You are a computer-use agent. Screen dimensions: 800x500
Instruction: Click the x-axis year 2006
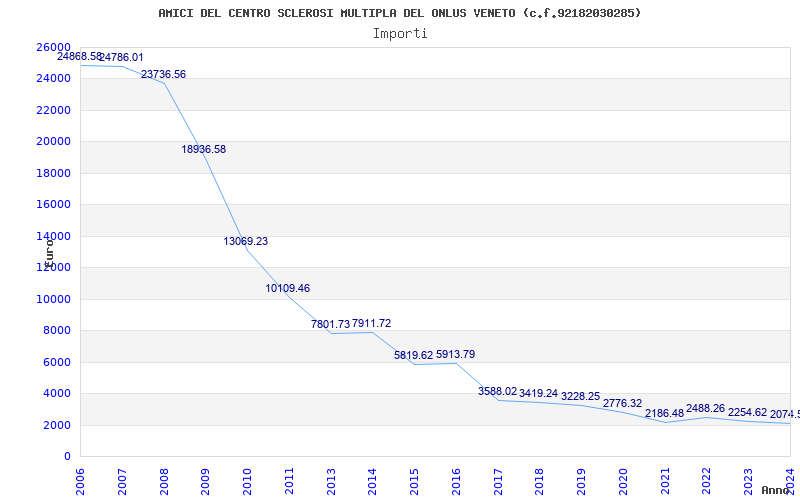(80, 482)
